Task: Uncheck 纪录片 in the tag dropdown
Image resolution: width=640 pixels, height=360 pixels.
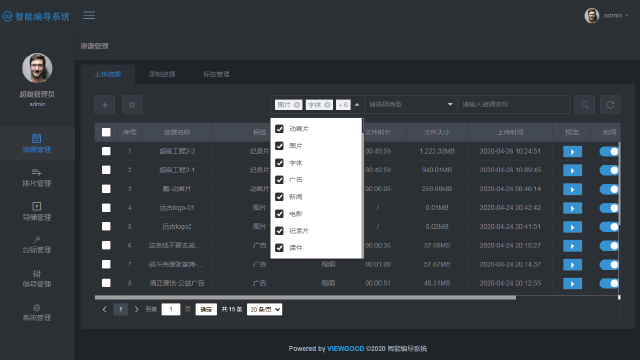Action: coord(279,231)
